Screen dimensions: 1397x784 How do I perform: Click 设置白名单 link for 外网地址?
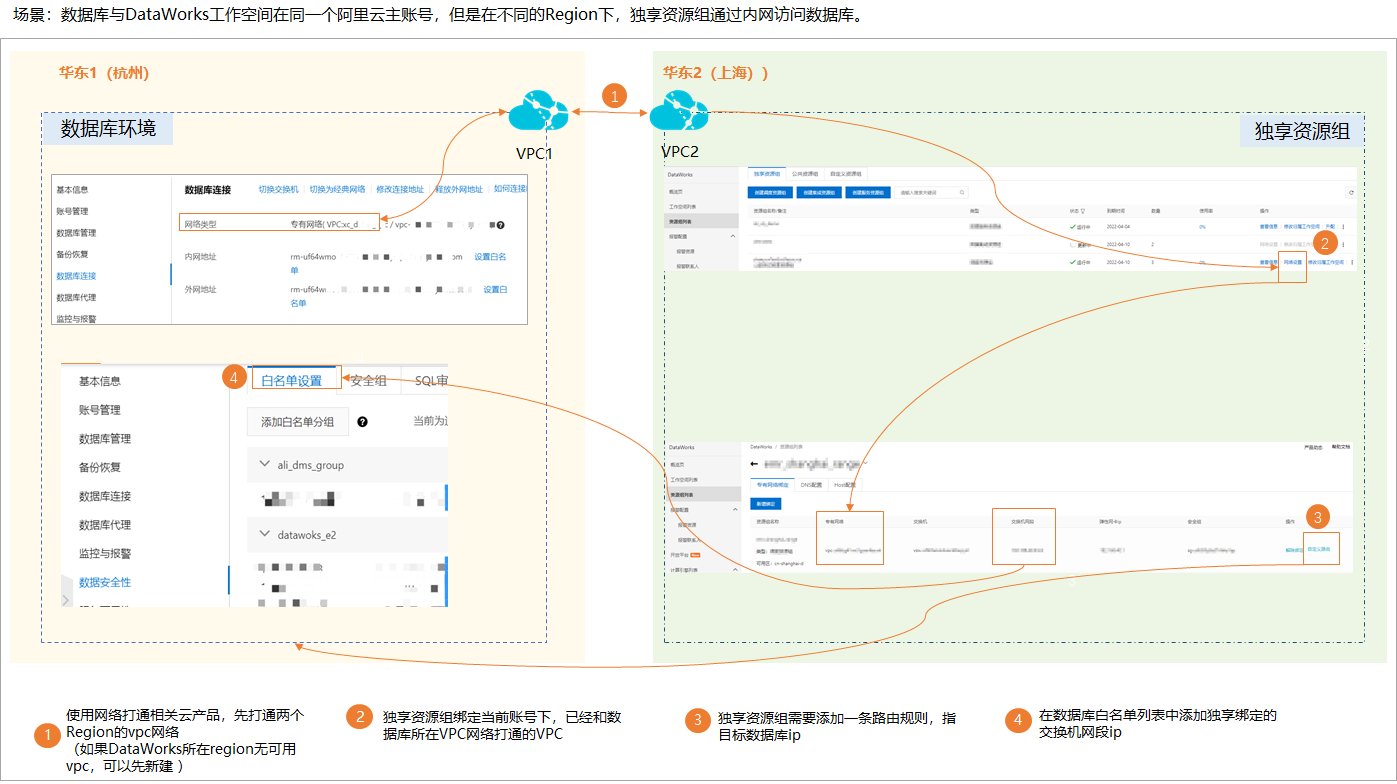[495, 289]
